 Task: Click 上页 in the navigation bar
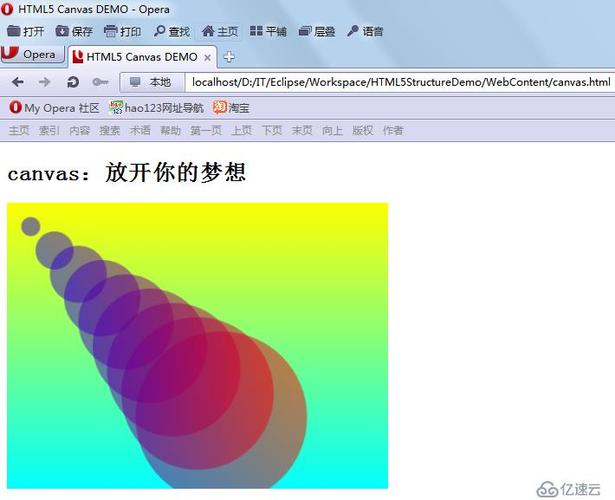(242, 130)
